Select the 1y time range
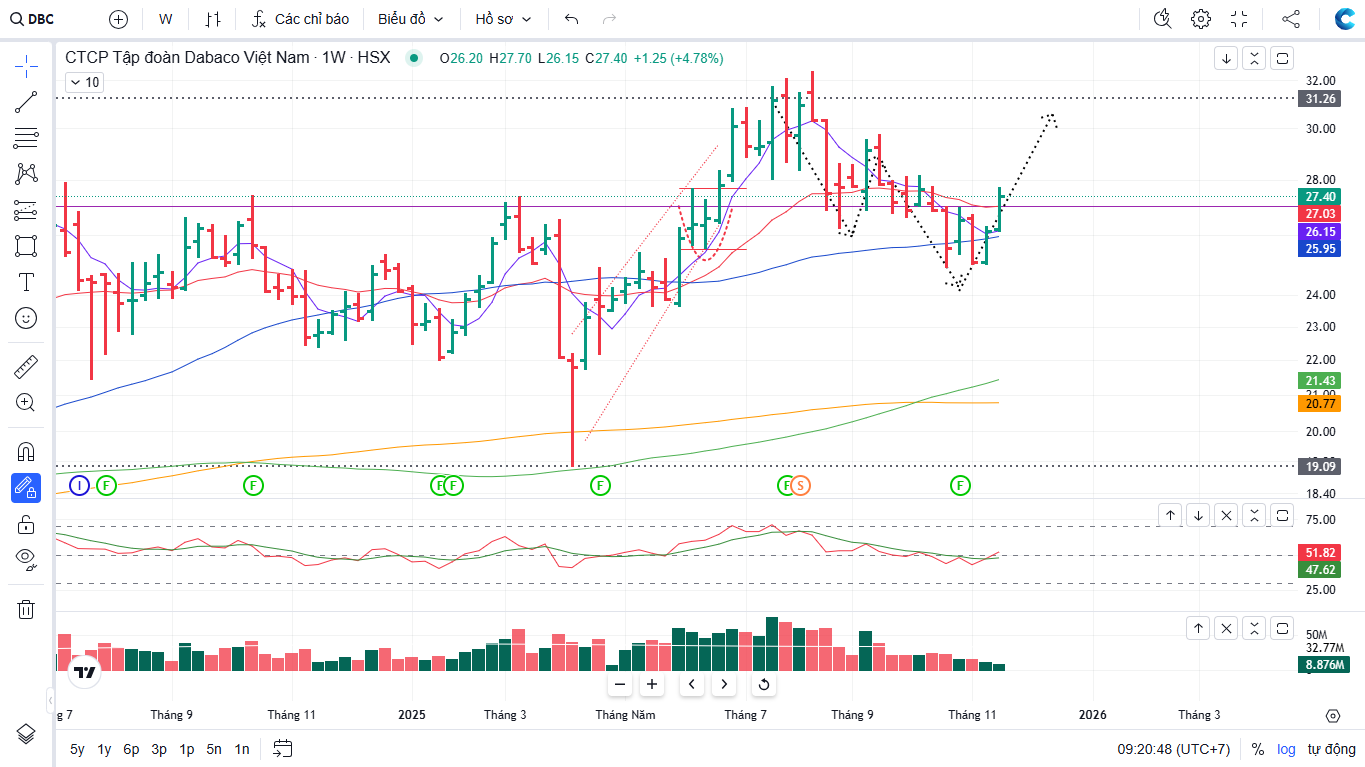The image size is (1365, 767). click(104, 749)
